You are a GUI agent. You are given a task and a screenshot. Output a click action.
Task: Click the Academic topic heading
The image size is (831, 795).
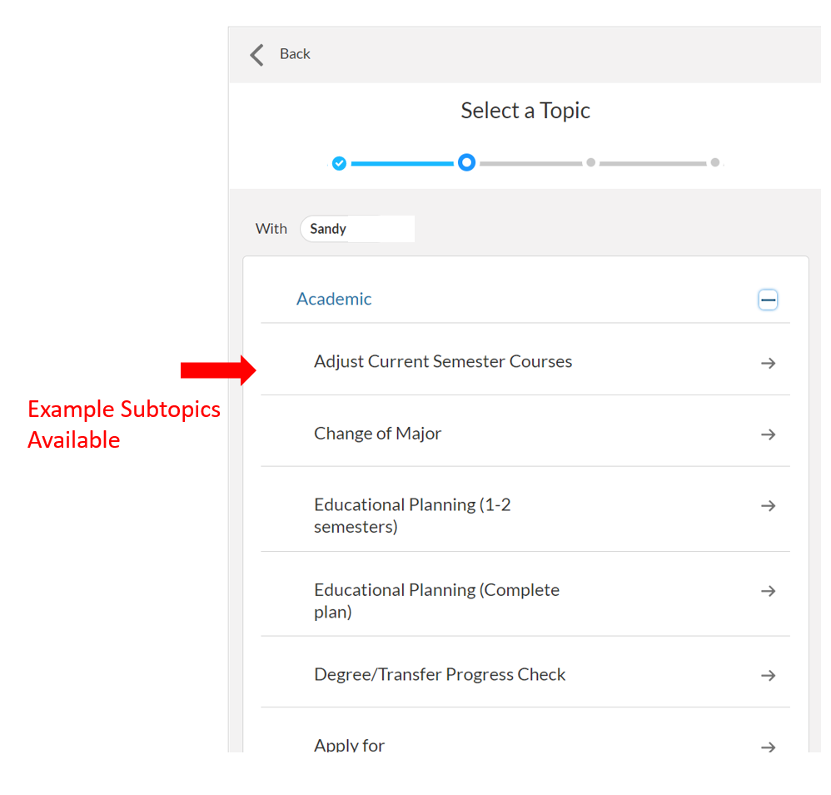334,299
